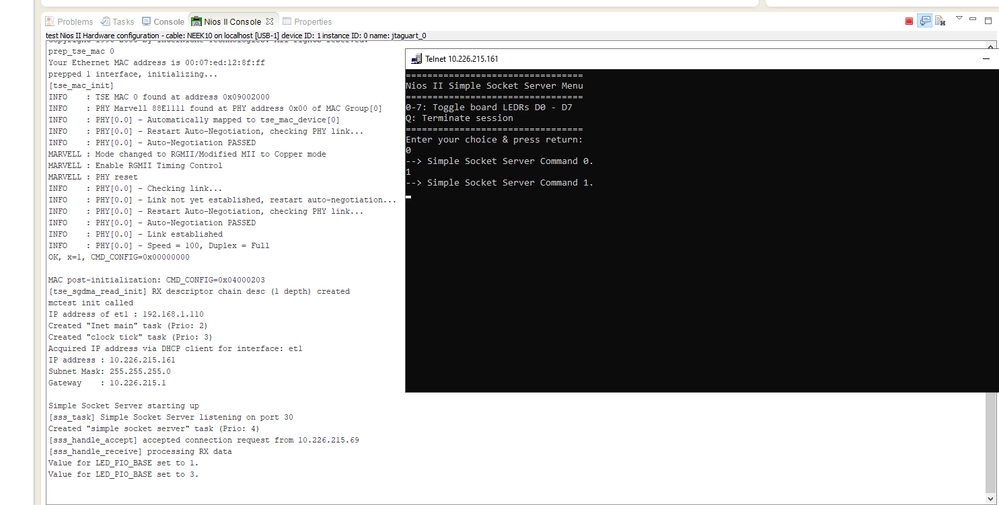The width and height of the screenshot is (999, 505).
Task: Click 'Created "clock tick" task (Prio: 3)'
Action: tap(130, 338)
